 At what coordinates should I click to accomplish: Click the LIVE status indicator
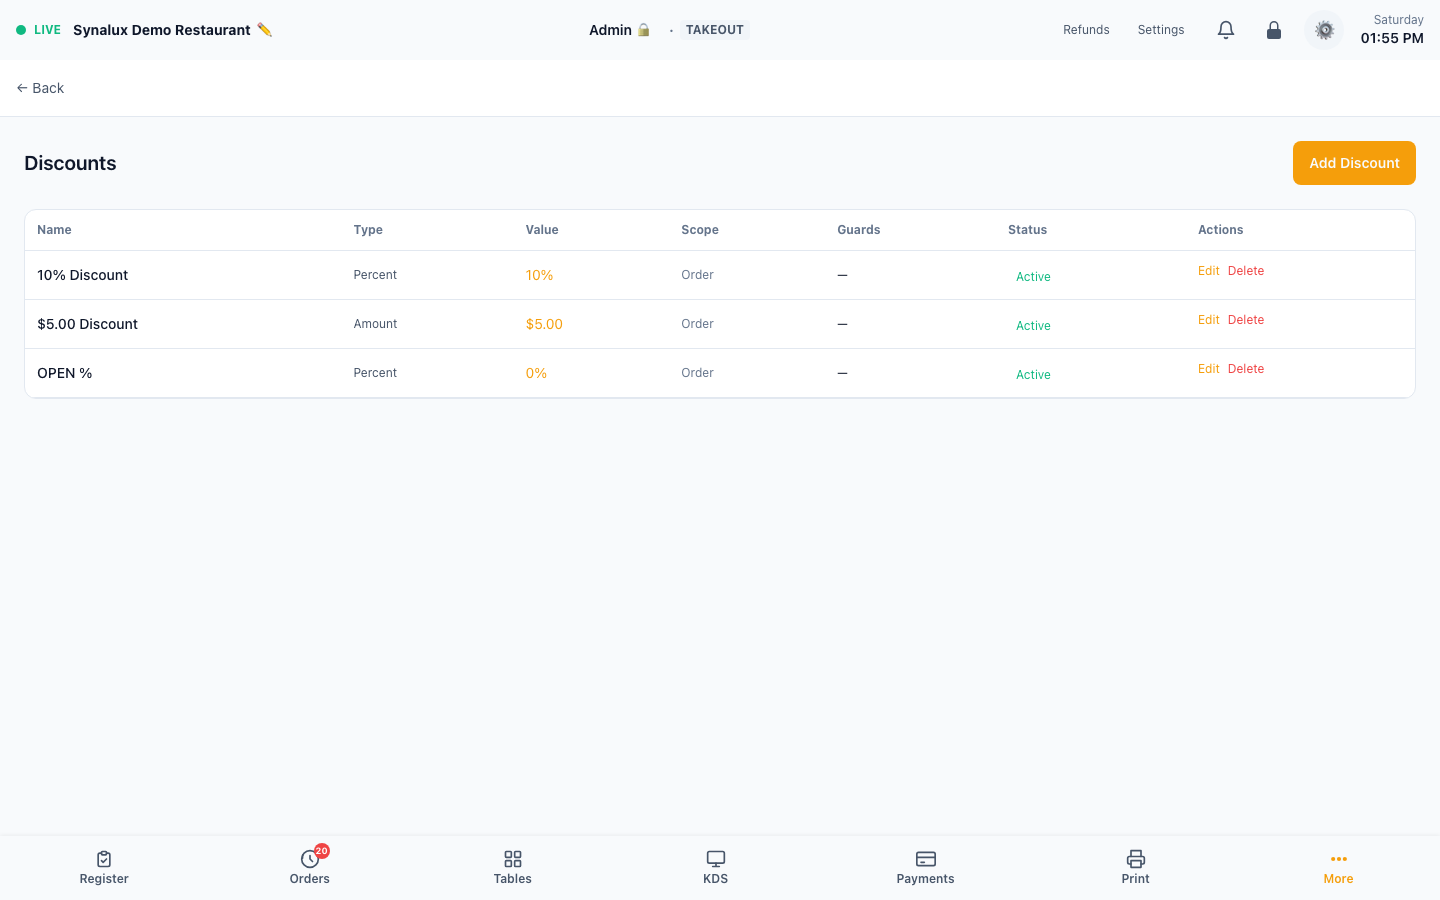pyautogui.click(x=39, y=30)
